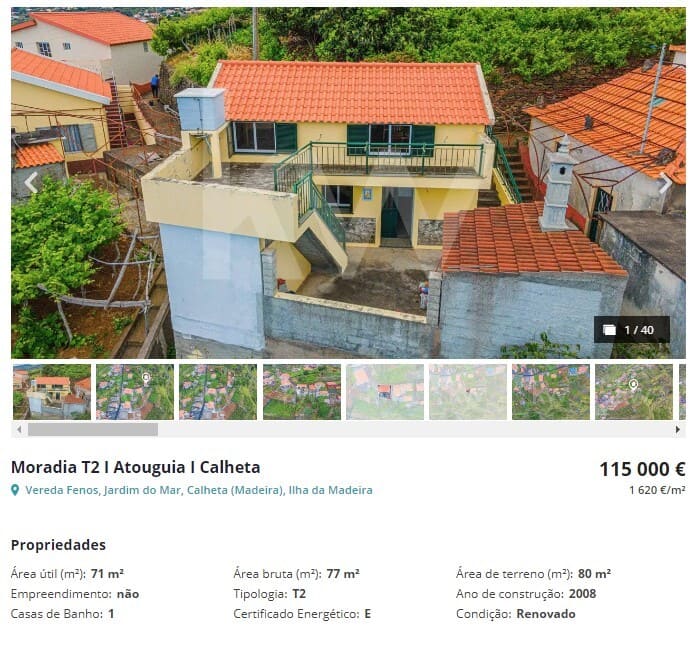Click the main house photo
694x645 pixels.
pyautogui.click(x=348, y=183)
